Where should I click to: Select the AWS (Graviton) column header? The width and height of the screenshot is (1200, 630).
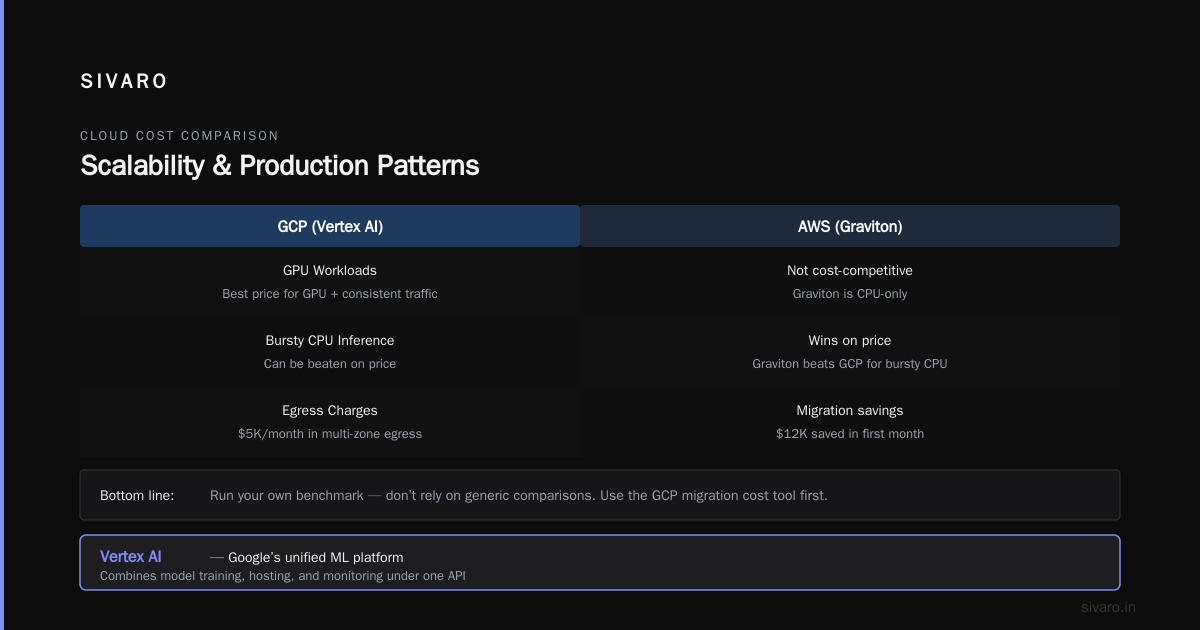(x=850, y=226)
